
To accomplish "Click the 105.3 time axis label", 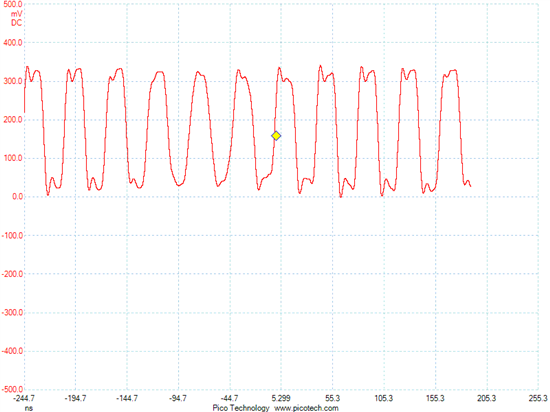I will [x=384, y=399].
